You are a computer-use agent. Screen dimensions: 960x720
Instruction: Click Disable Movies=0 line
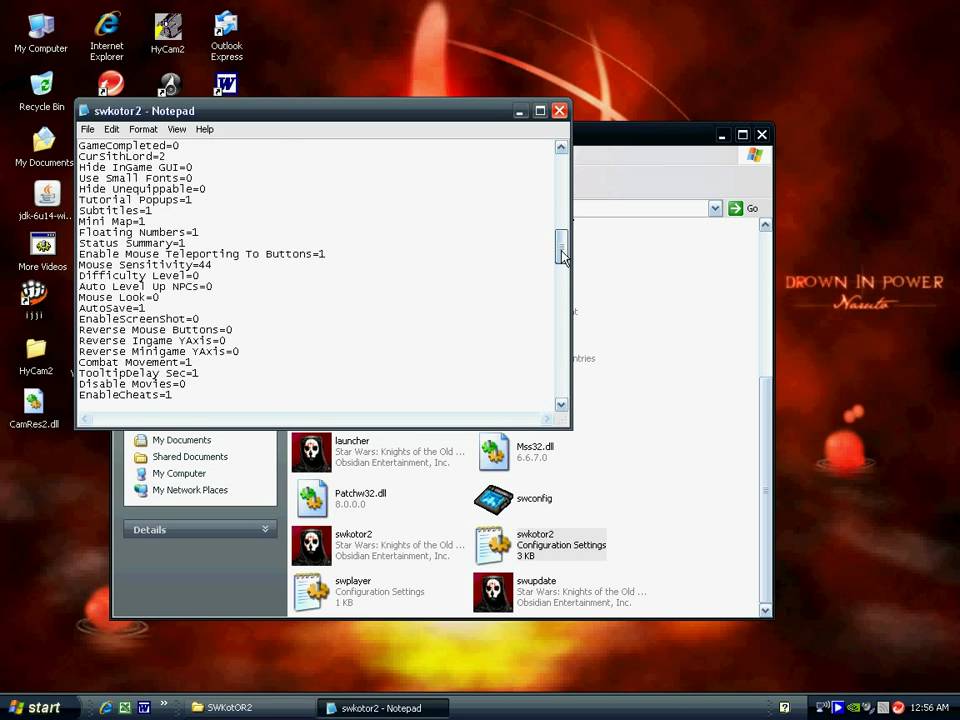click(132, 384)
